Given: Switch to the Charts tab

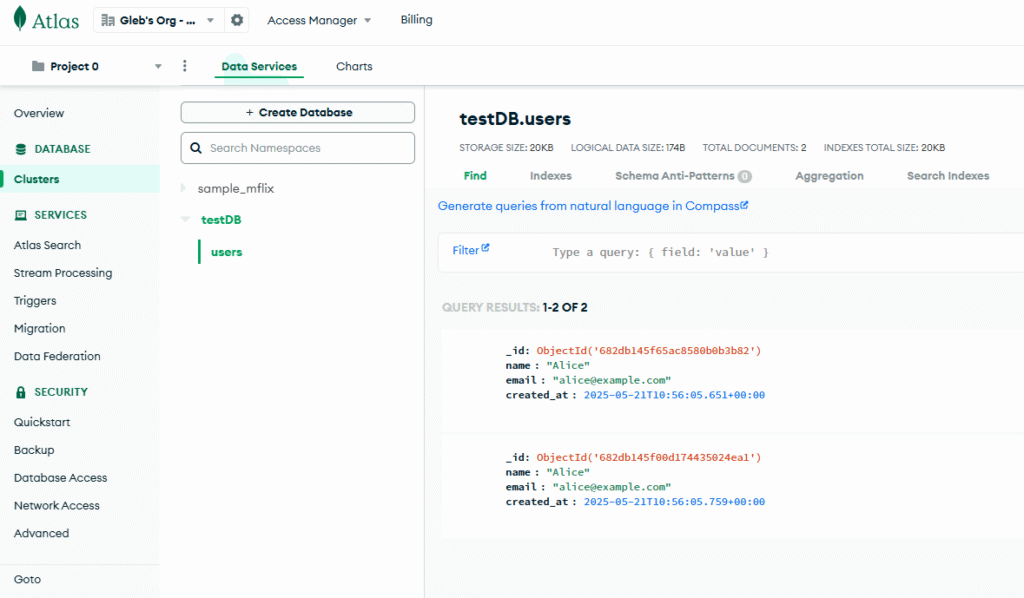Looking at the screenshot, I should point(354,66).
